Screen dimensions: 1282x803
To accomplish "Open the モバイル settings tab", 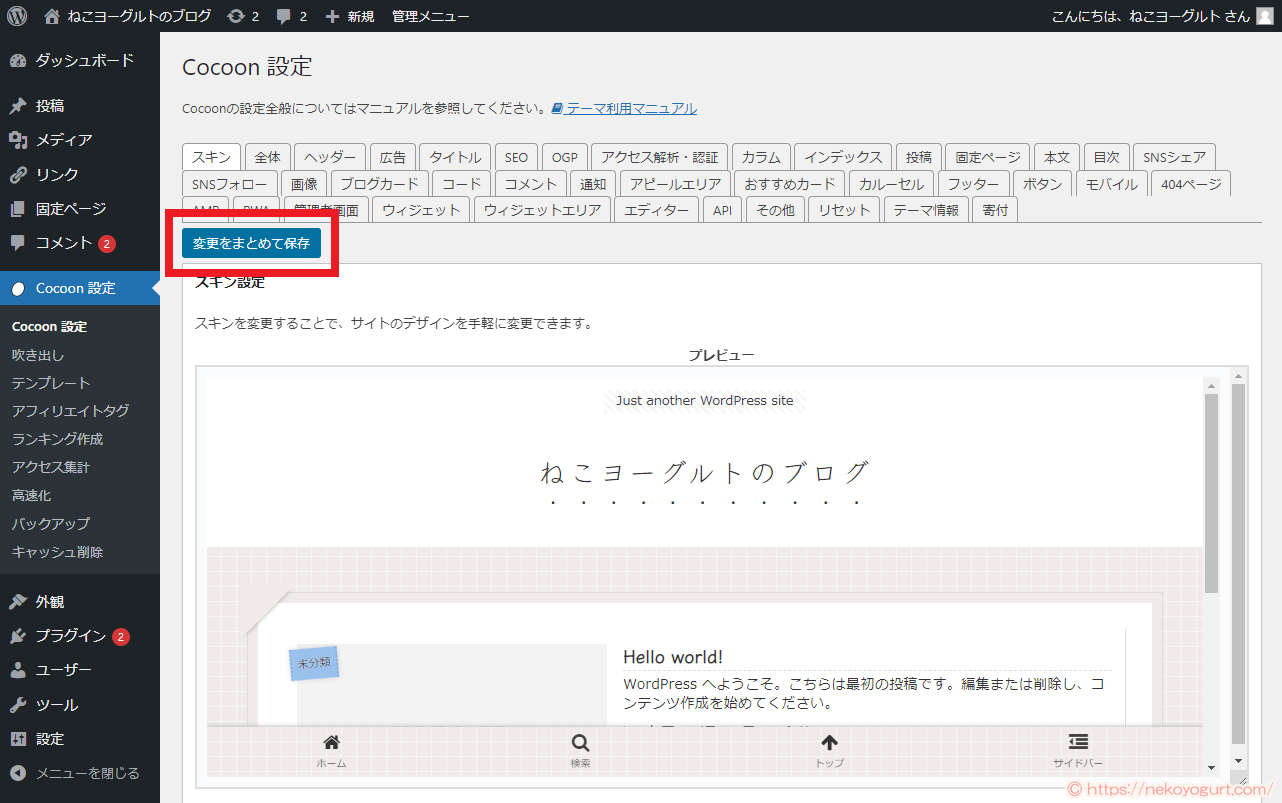I will pyautogui.click(x=1111, y=183).
